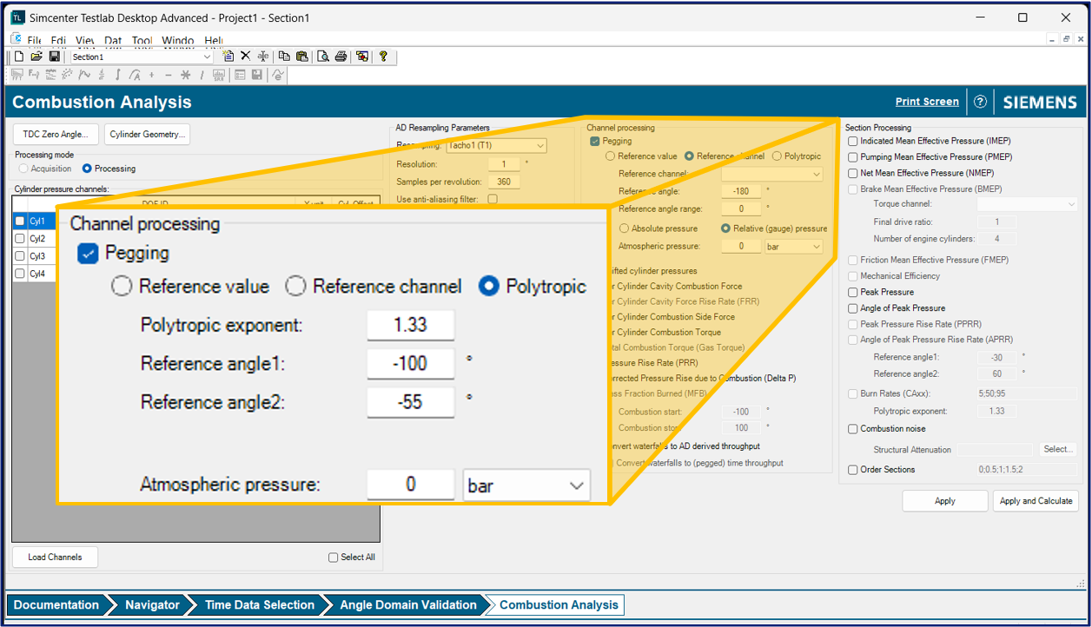Screen dimensions: 1091x627
Task: Select the Combustion Analysis workflow tab
Action: point(559,605)
